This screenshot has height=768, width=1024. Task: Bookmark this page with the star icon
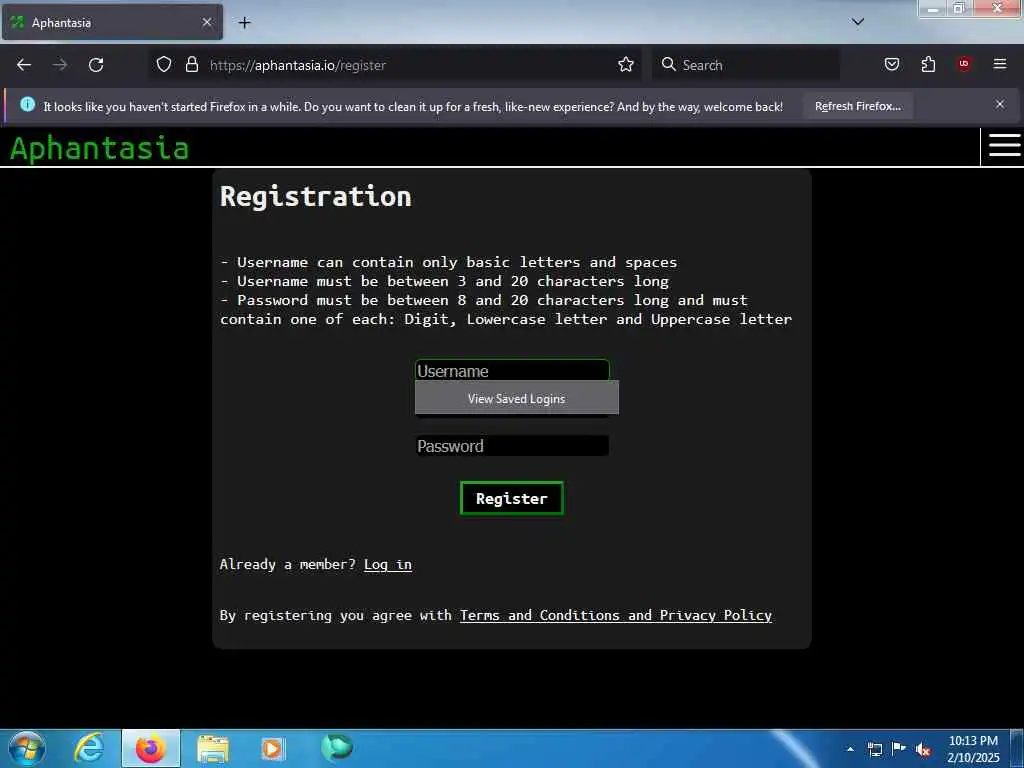click(x=626, y=64)
